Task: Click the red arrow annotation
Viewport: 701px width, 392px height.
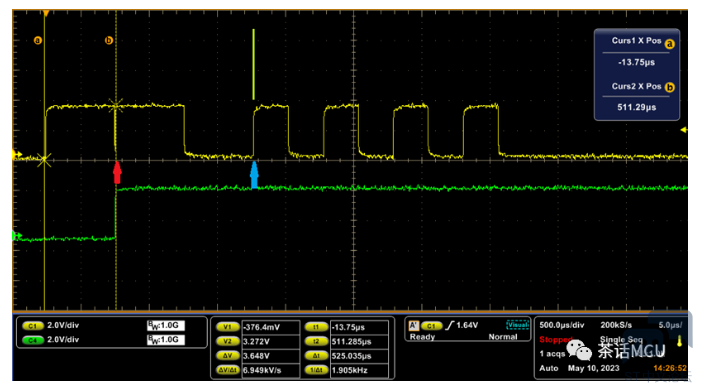Action: [x=117, y=173]
